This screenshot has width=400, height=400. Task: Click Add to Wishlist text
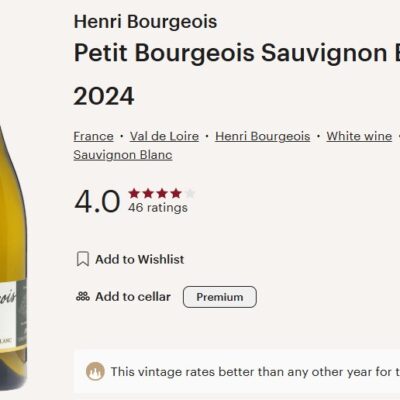(x=140, y=259)
